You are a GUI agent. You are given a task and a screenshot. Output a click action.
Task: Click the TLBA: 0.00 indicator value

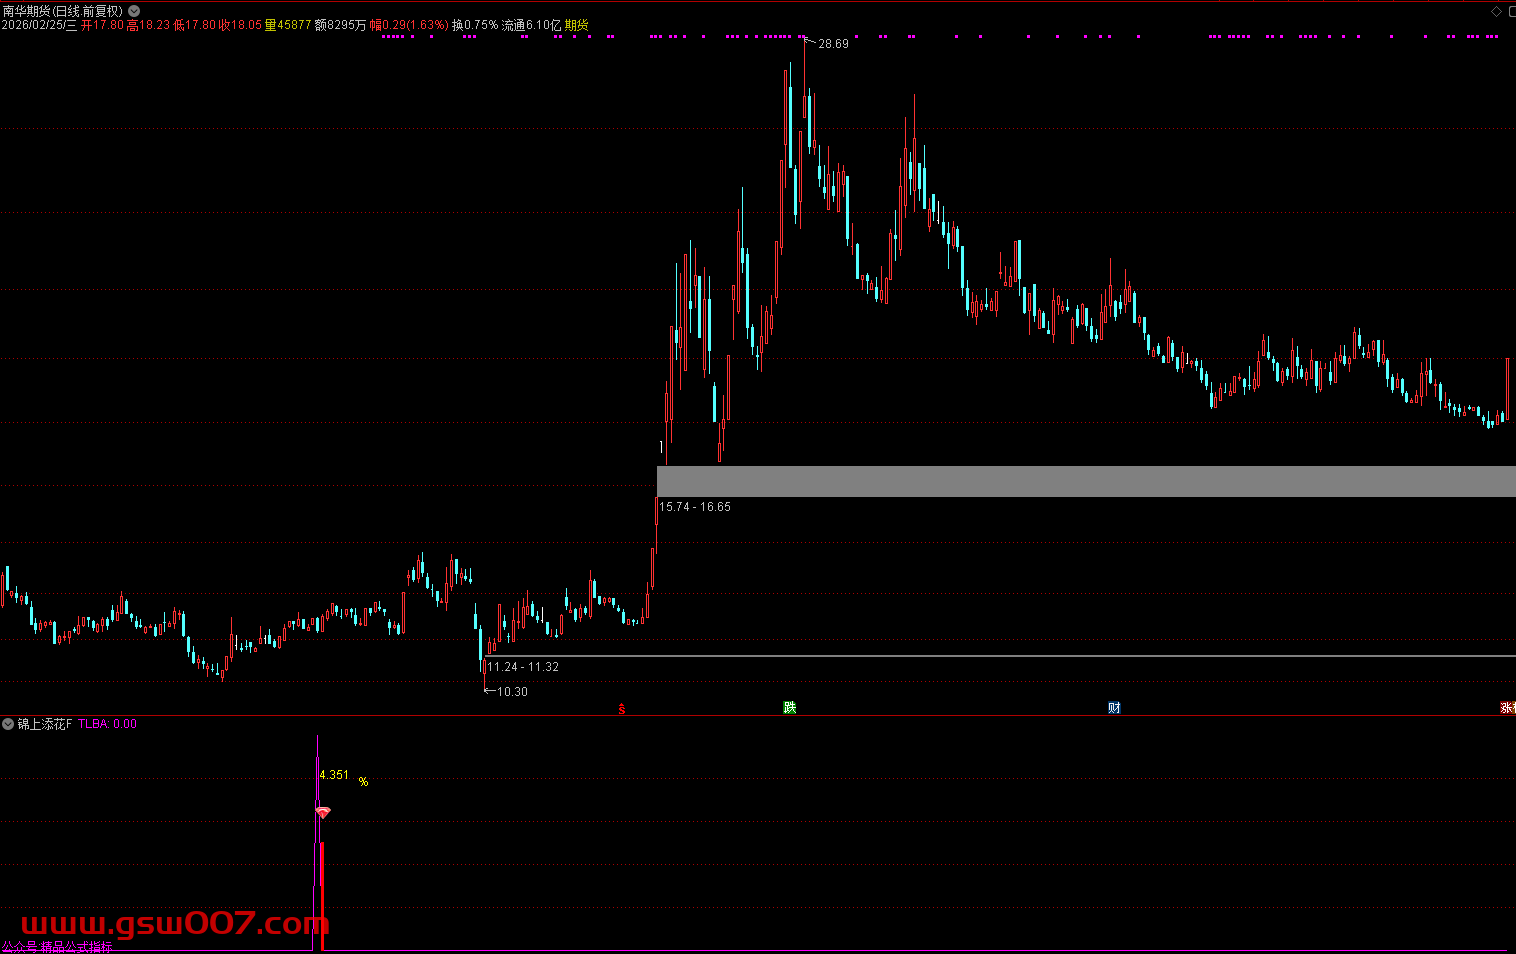point(107,724)
